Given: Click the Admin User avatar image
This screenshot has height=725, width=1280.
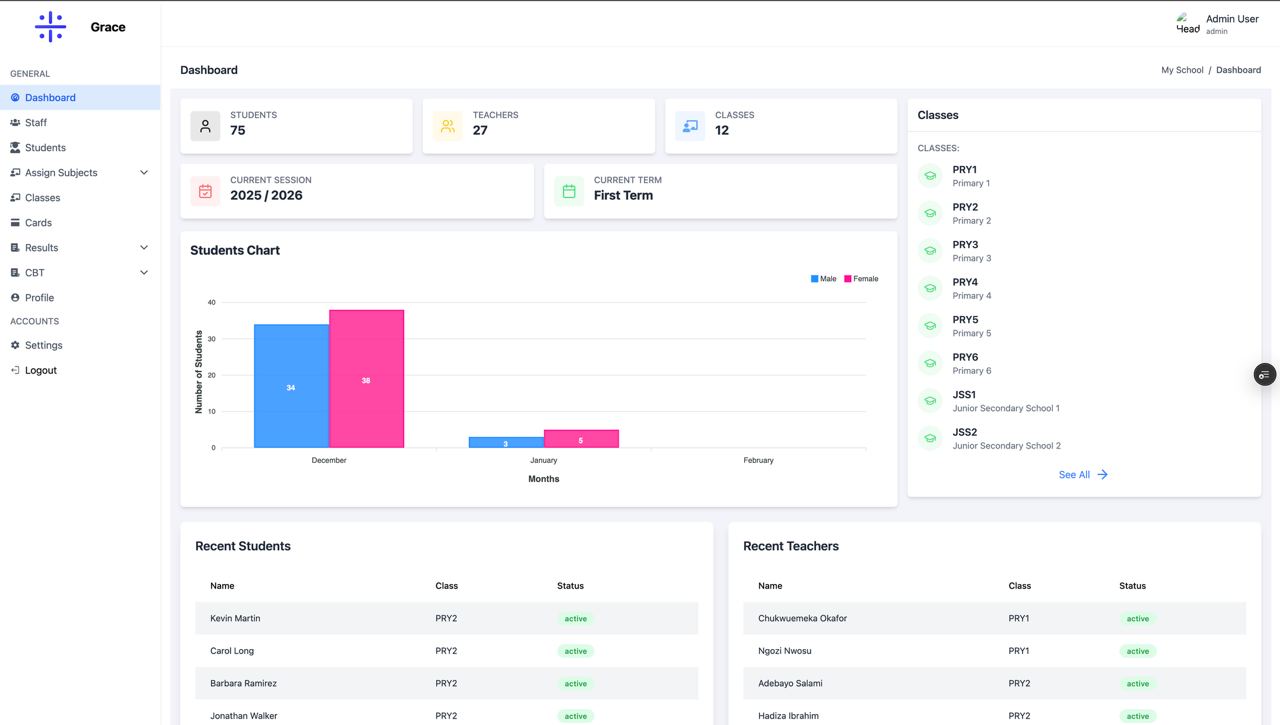Looking at the screenshot, I should [1188, 24].
